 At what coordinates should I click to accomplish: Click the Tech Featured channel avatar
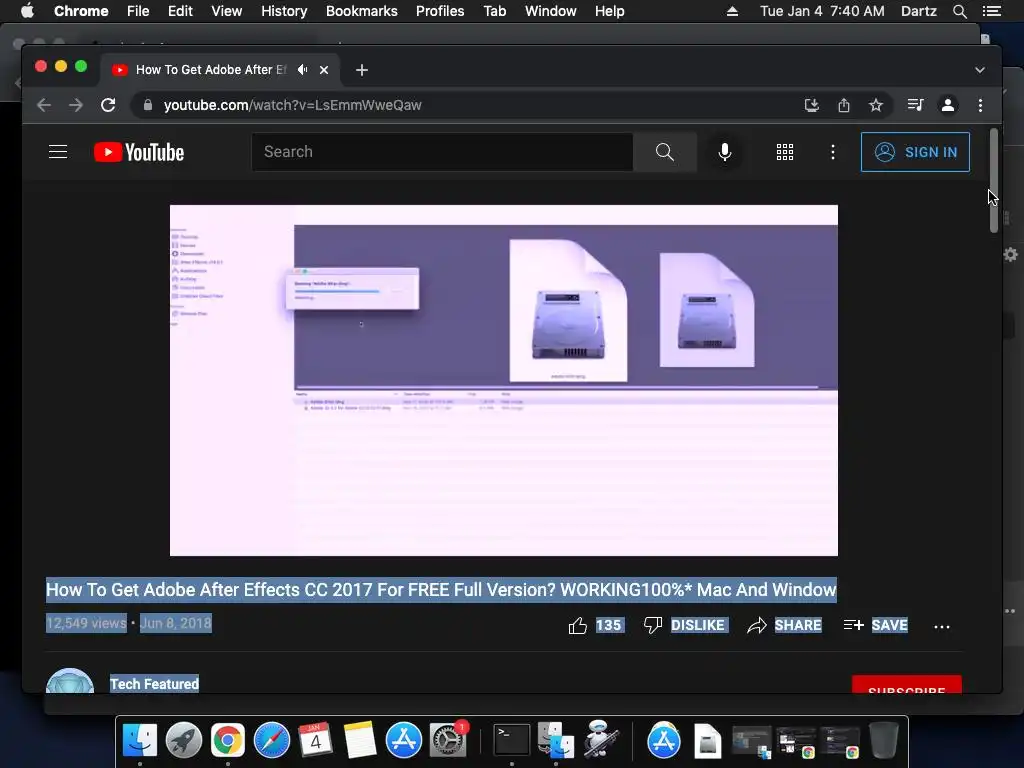[70, 681]
